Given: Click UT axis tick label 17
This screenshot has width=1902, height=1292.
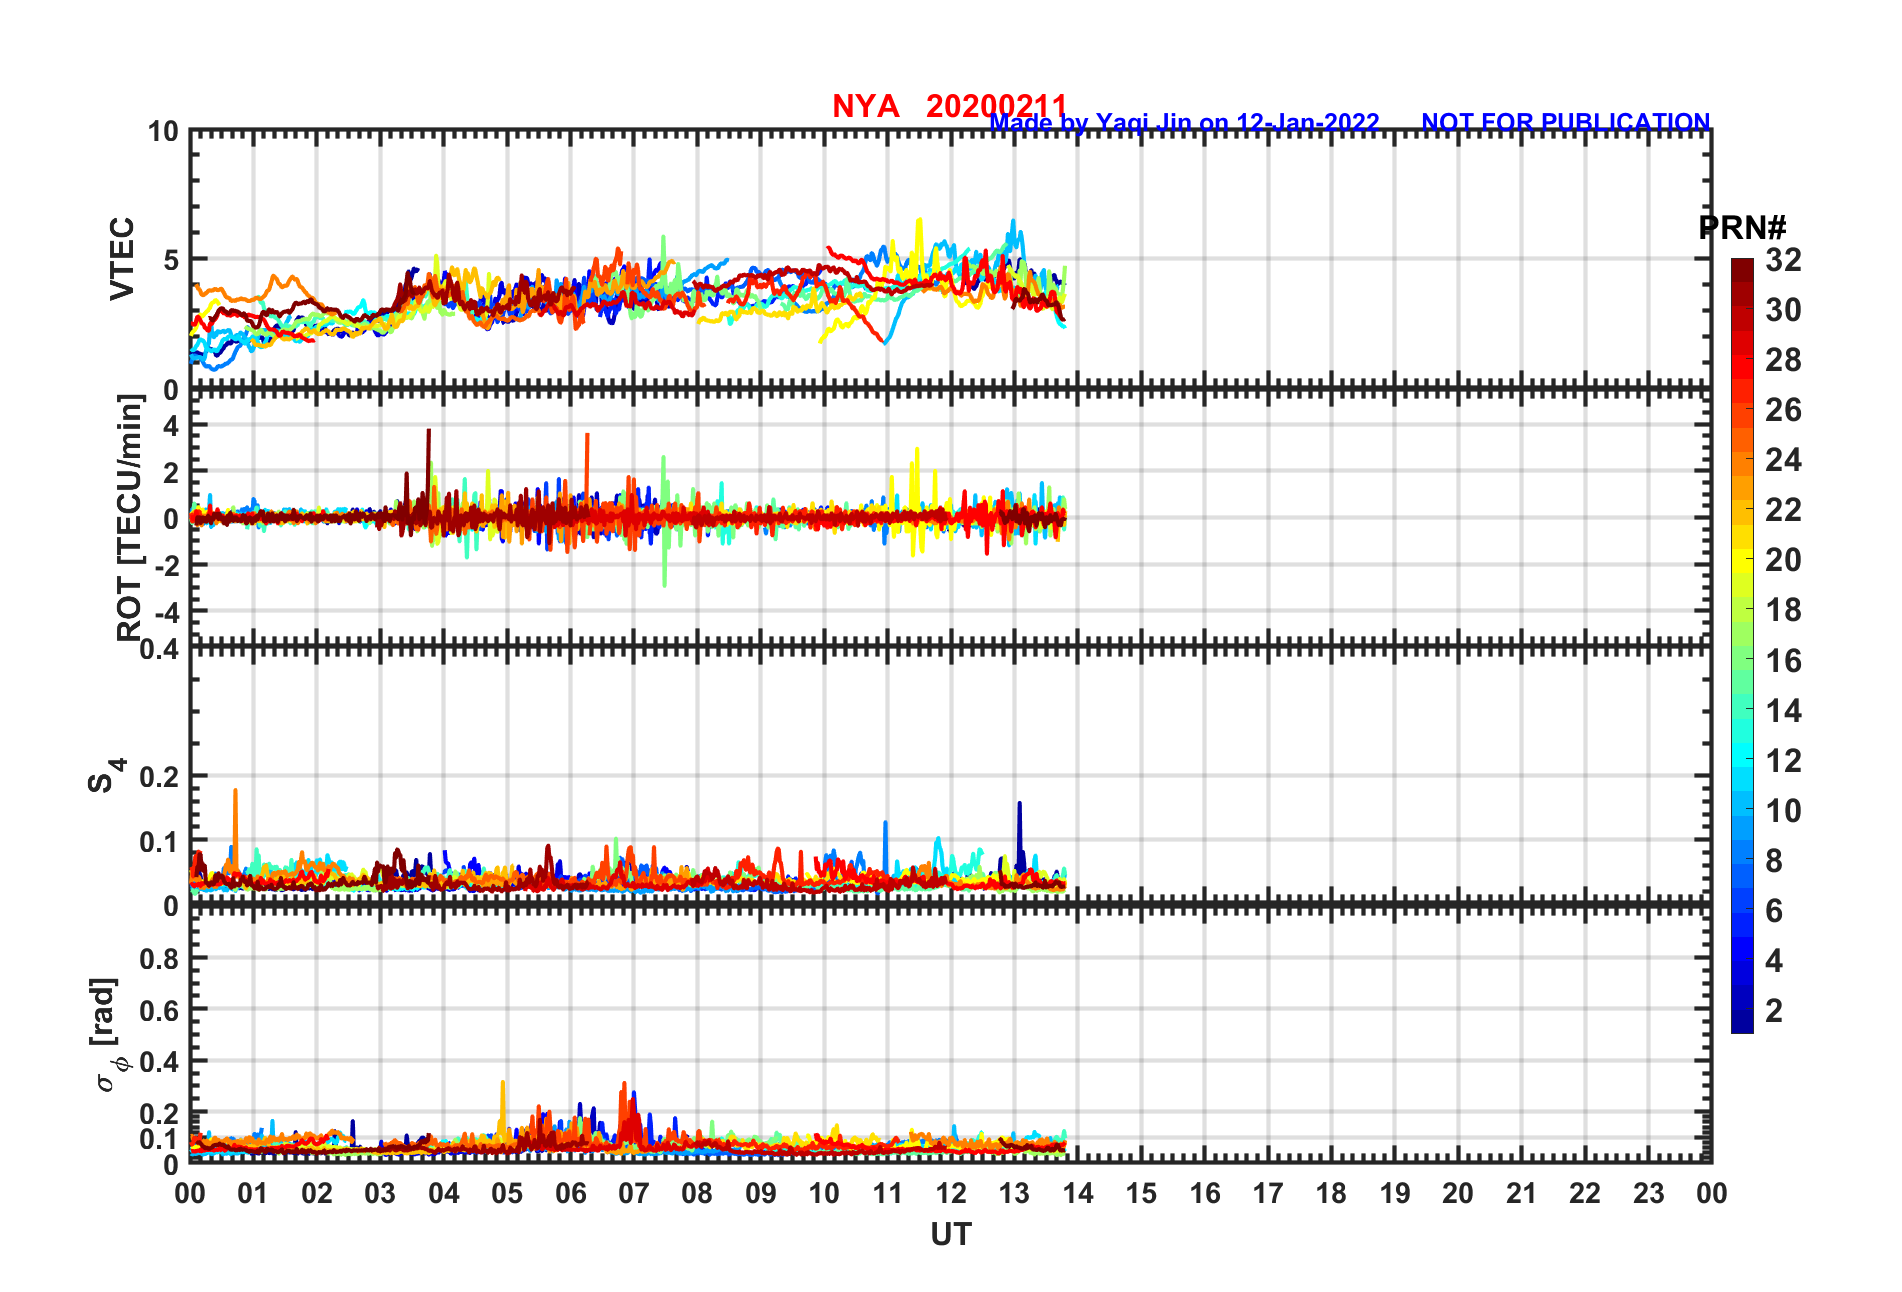Looking at the screenshot, I should 1268,1193.
